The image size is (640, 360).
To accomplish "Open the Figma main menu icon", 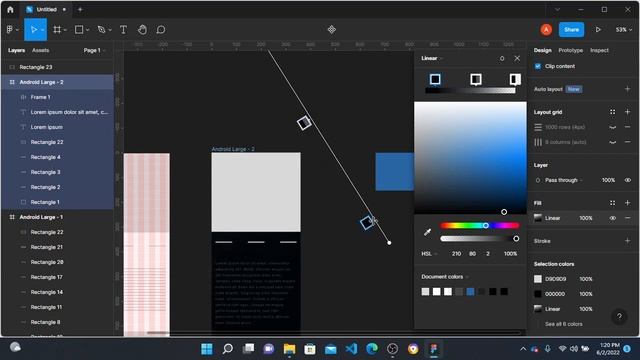I will click(x=10, y=29).
